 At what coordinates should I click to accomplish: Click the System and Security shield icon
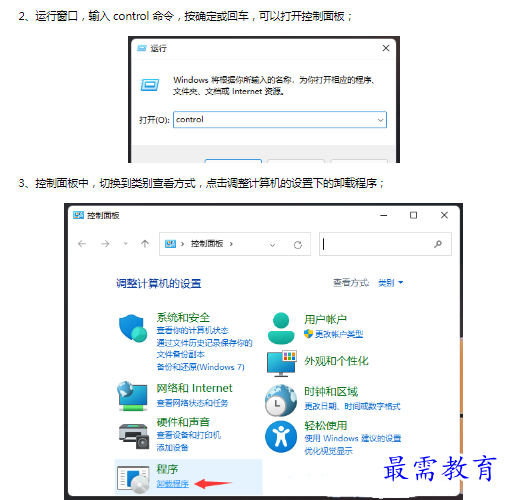click(x=133, y=328)
